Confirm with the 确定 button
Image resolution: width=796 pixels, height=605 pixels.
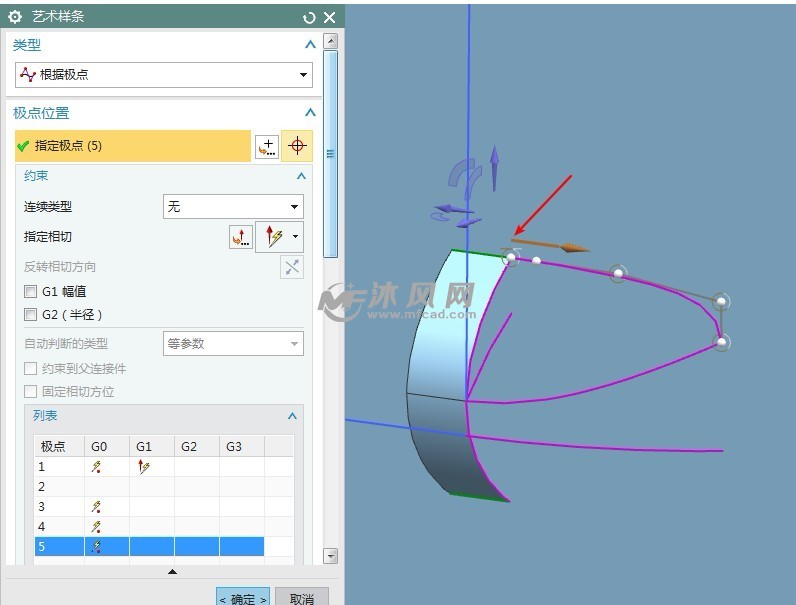[x=243, y=597]
